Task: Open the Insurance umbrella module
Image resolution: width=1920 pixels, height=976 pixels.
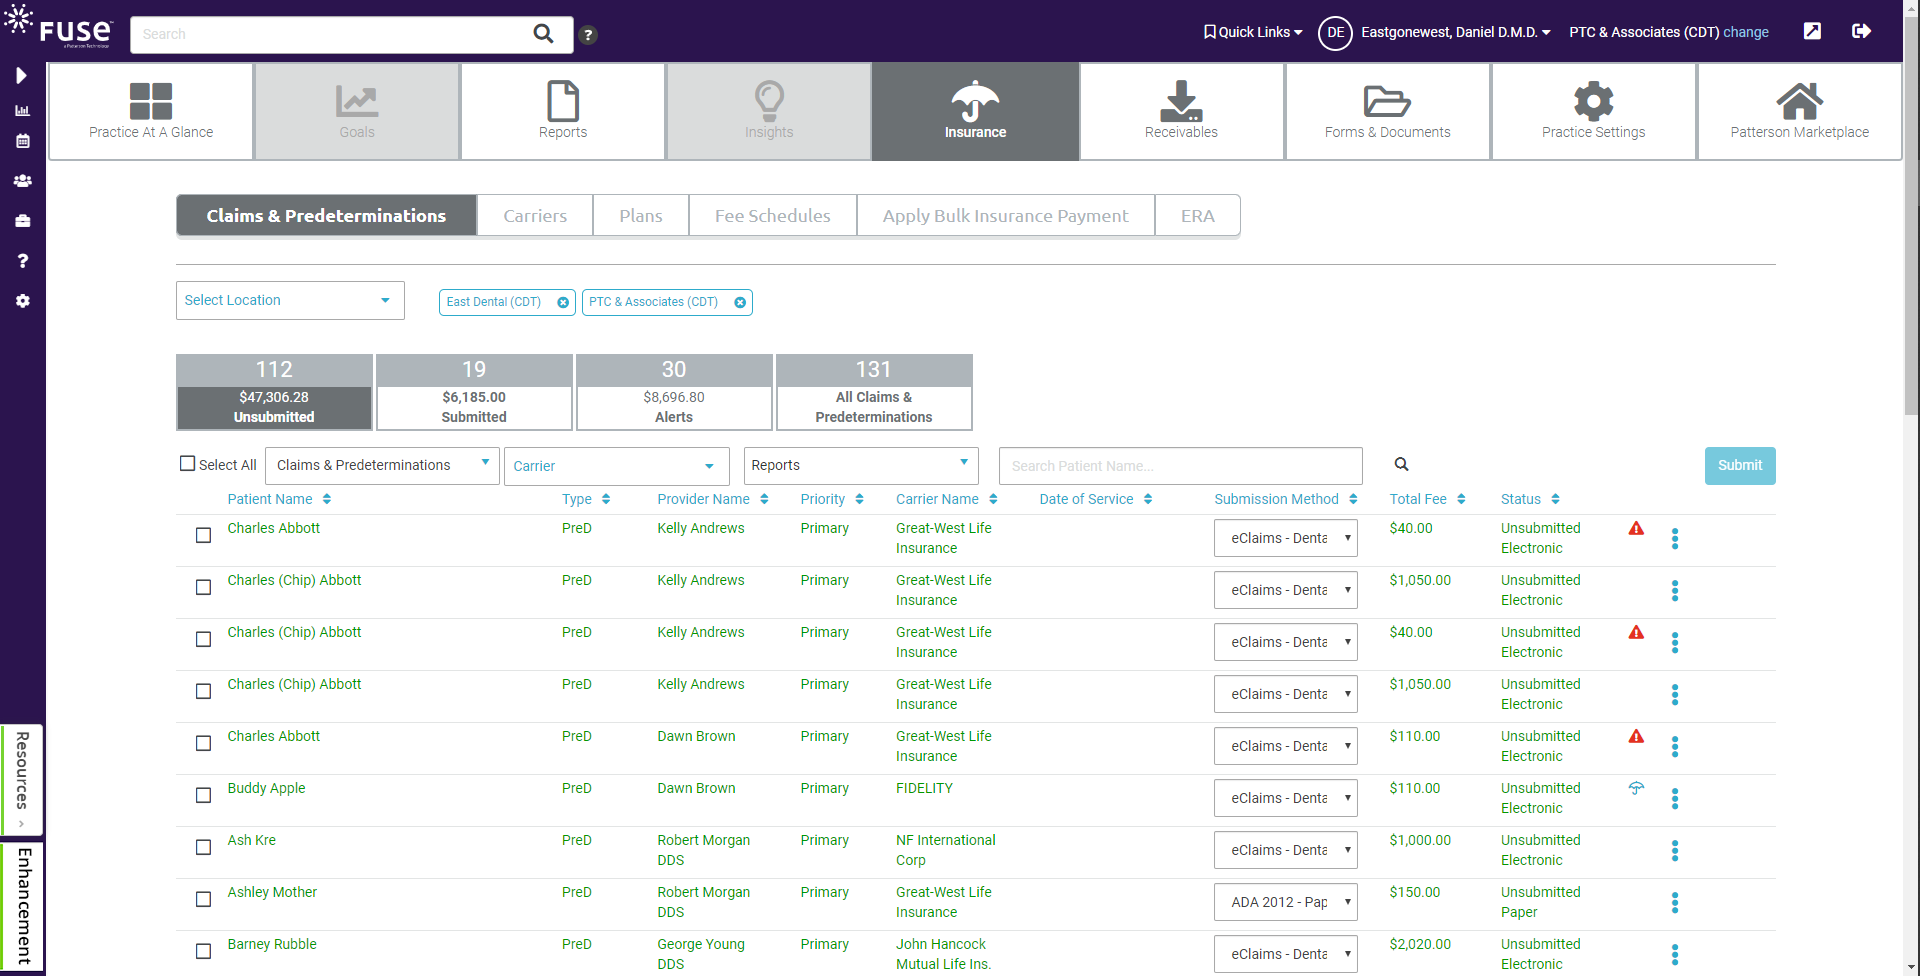Action: (975, 110)
